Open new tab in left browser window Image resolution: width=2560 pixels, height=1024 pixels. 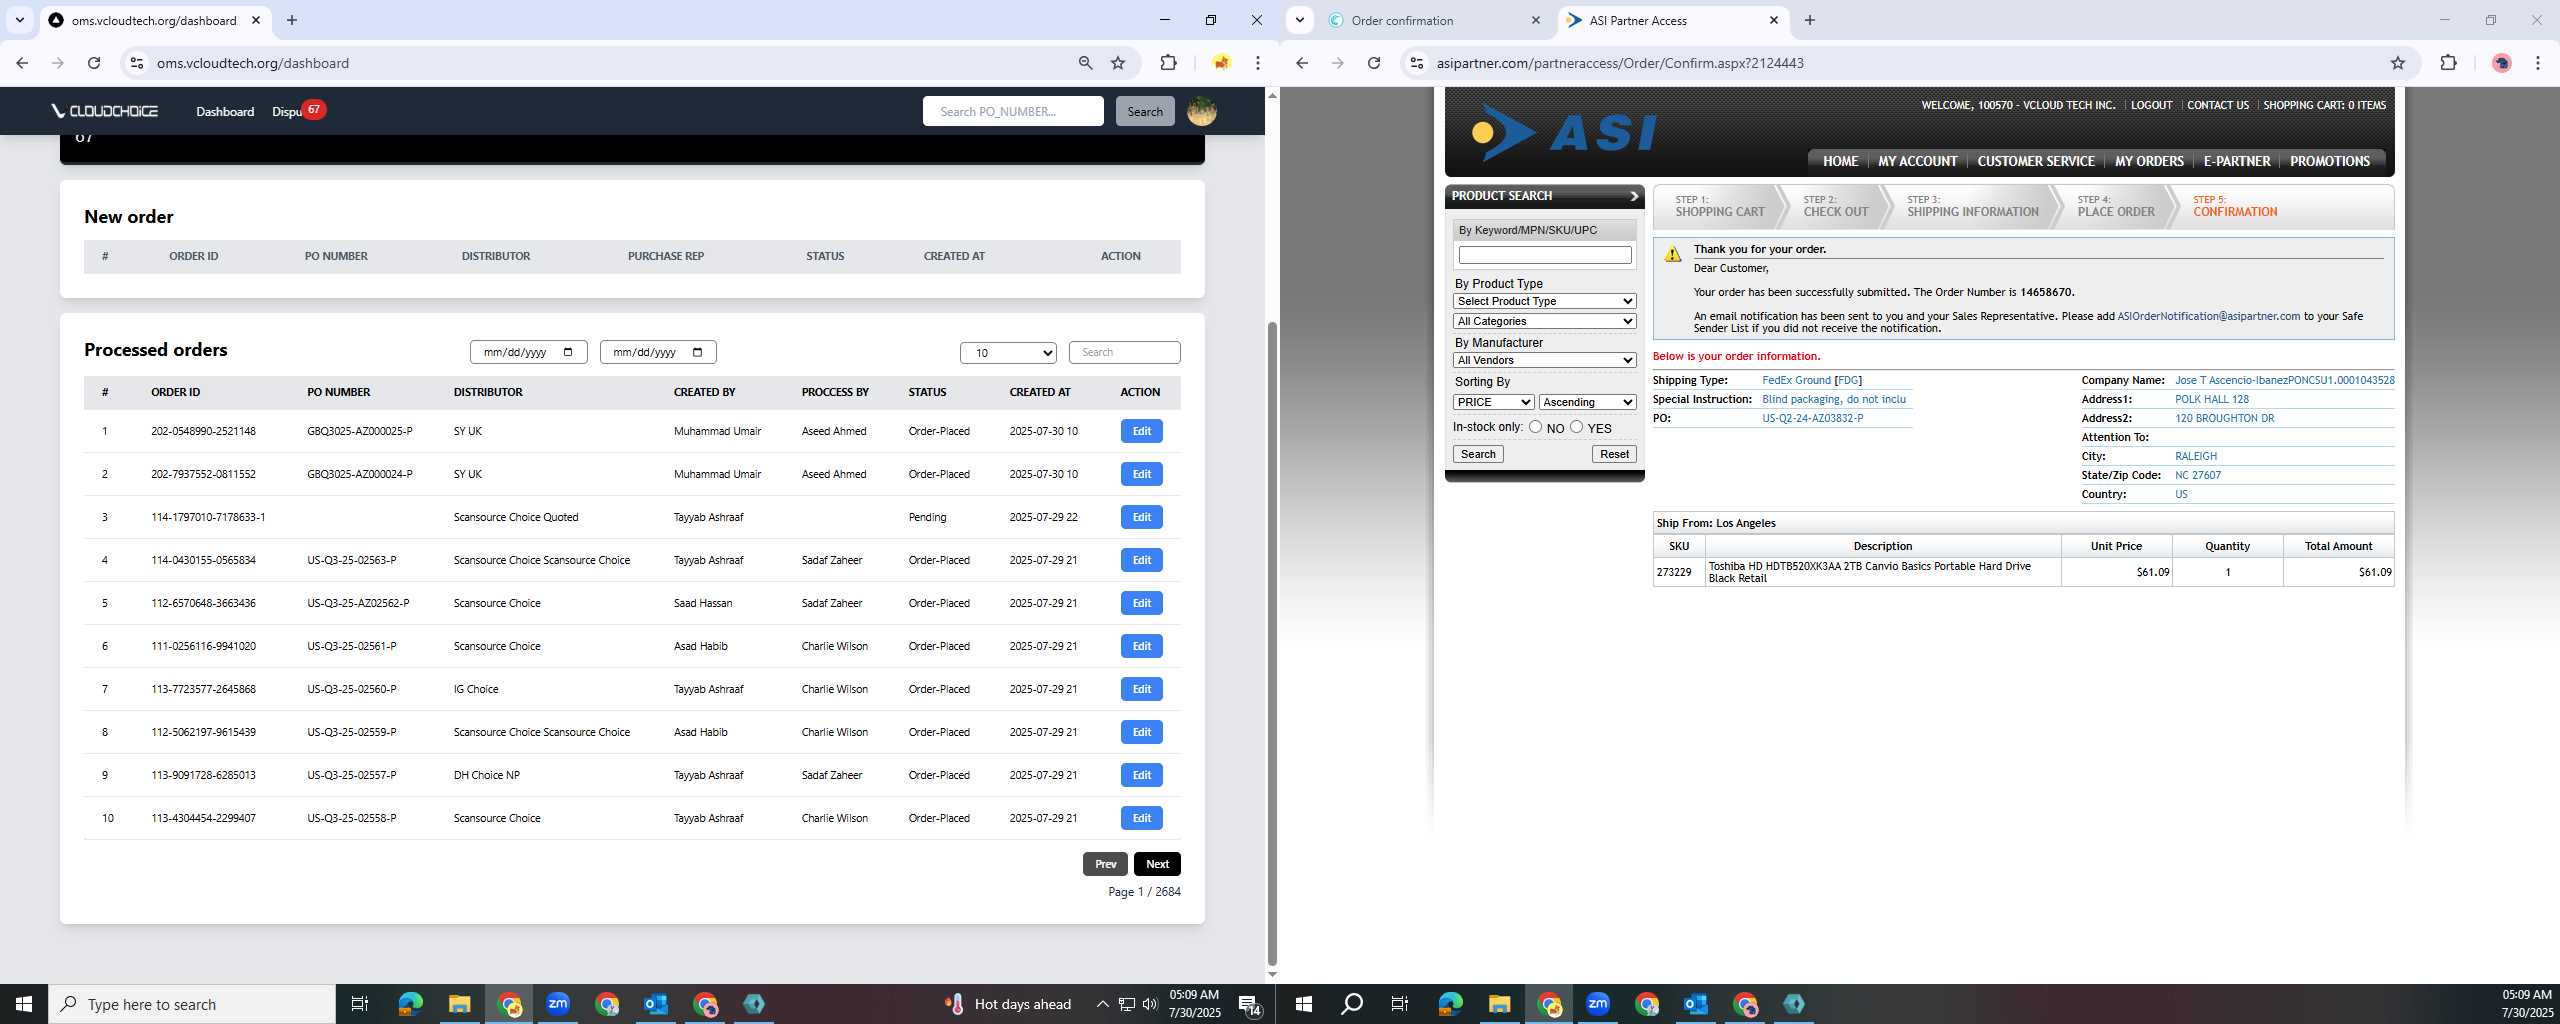click(x=291, y=20)
